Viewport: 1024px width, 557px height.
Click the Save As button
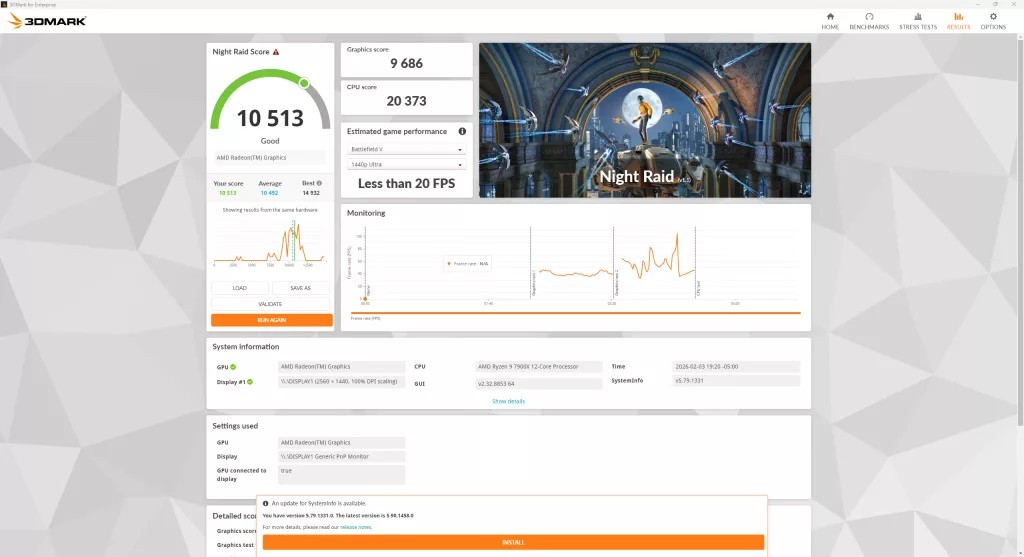(x=301, y=288)
